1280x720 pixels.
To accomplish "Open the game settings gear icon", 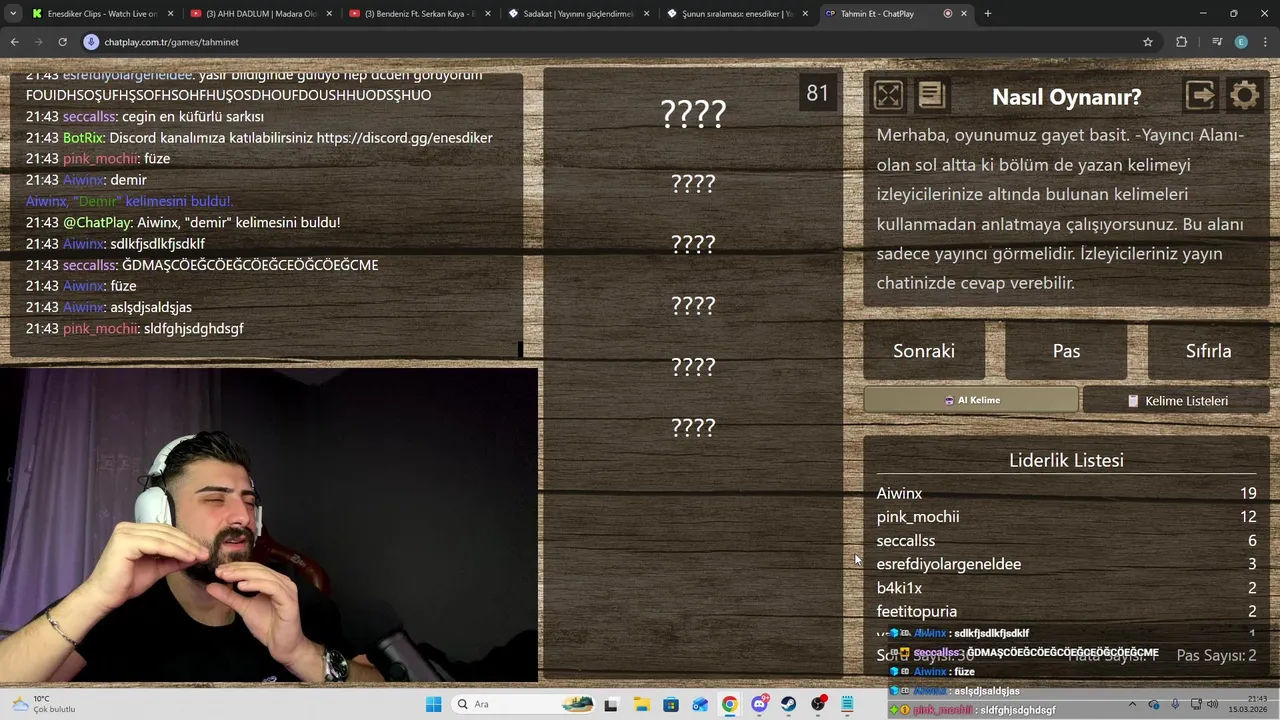I will click(1245, 95).
